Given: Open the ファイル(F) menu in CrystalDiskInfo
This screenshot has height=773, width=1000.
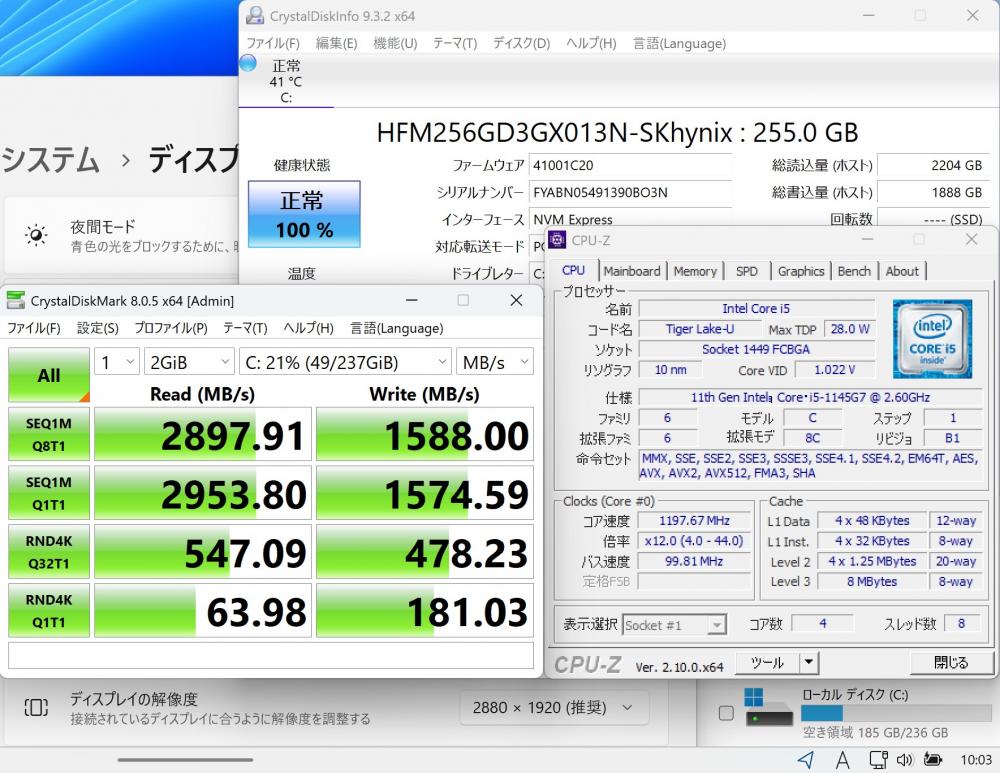Looking at the screenshot, I should (x=273, y=43).
